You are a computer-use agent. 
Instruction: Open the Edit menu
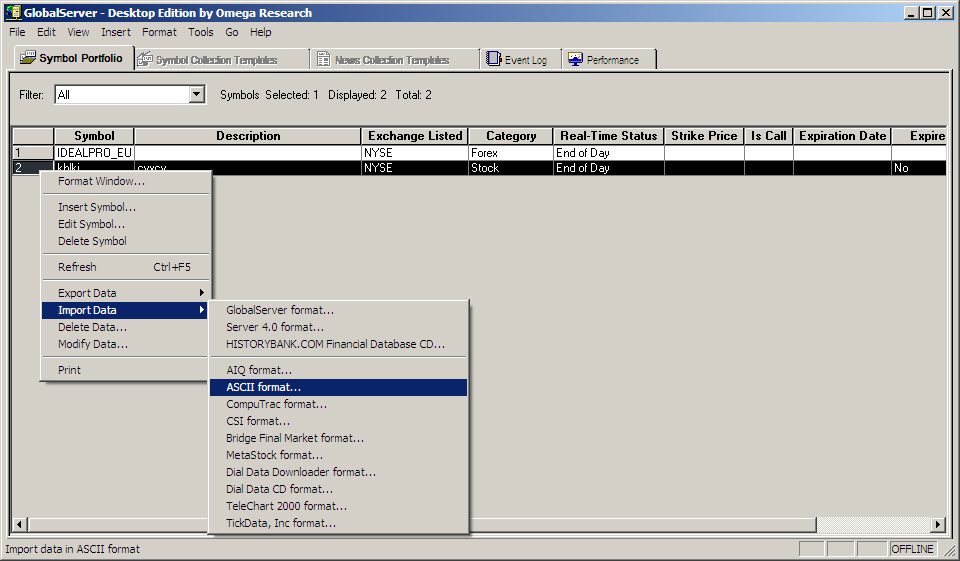[x=46, y=32]
